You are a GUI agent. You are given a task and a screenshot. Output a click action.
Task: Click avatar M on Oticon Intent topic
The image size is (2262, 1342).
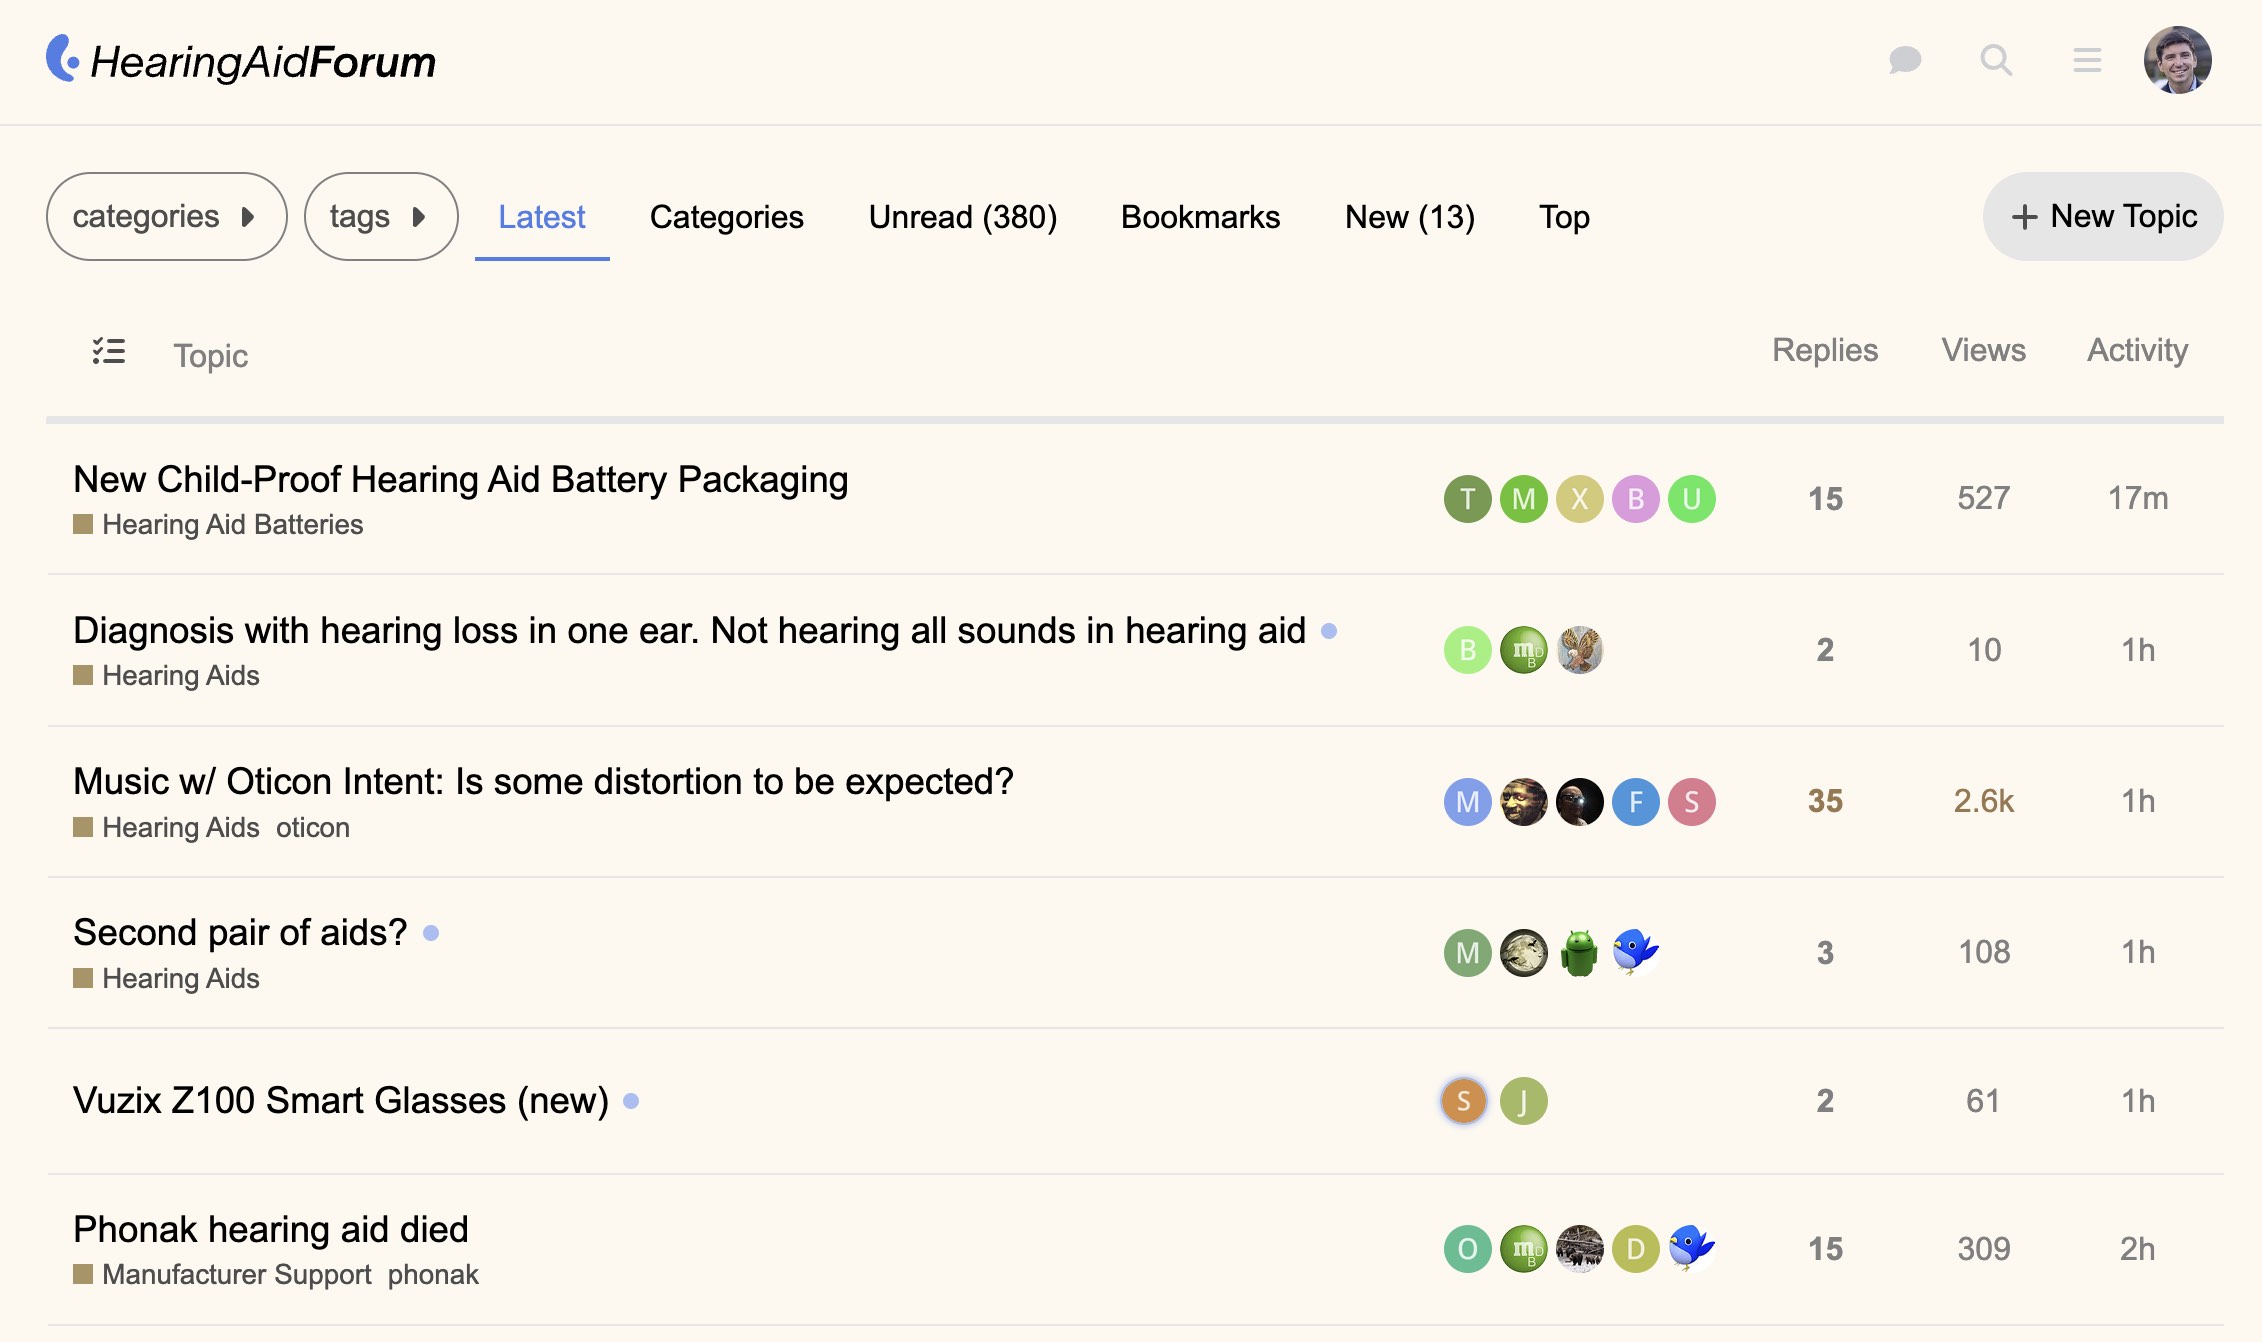click(1467, 802)
